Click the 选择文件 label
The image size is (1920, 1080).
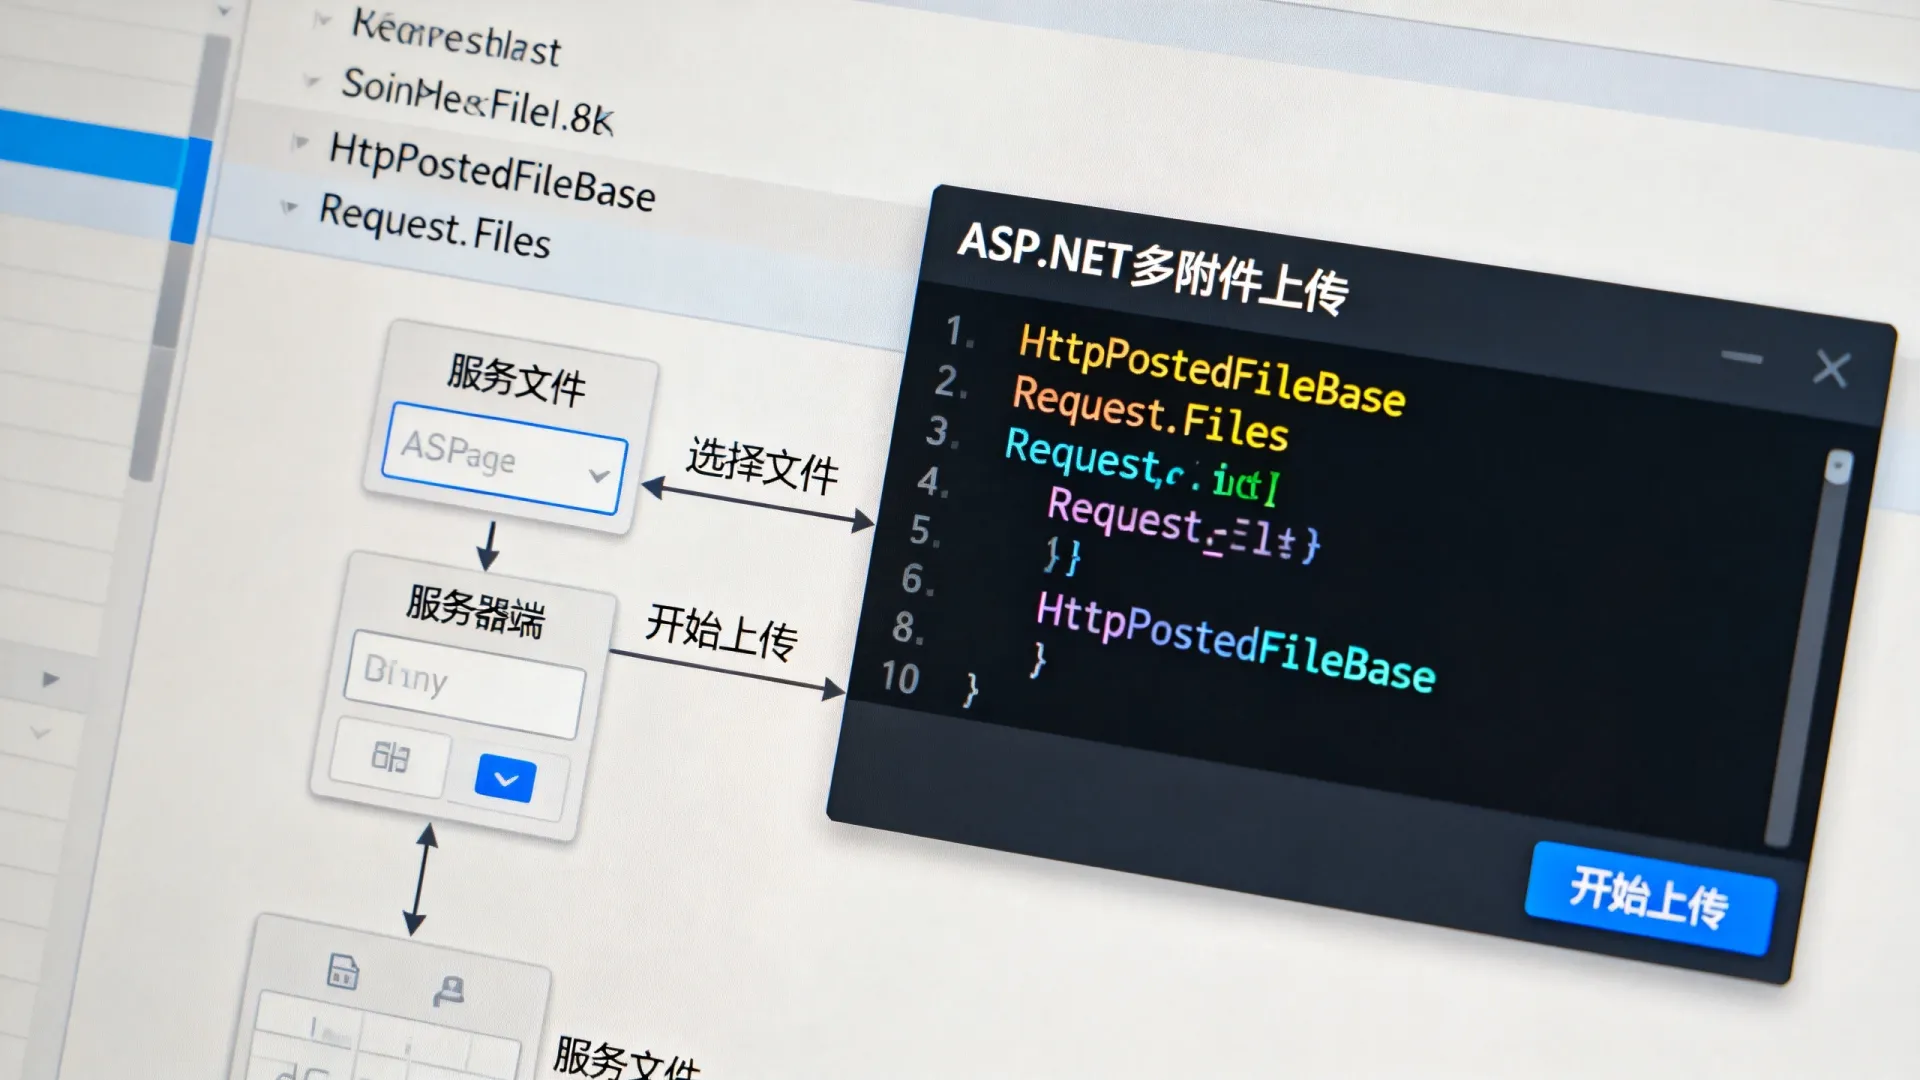point(762,466)
